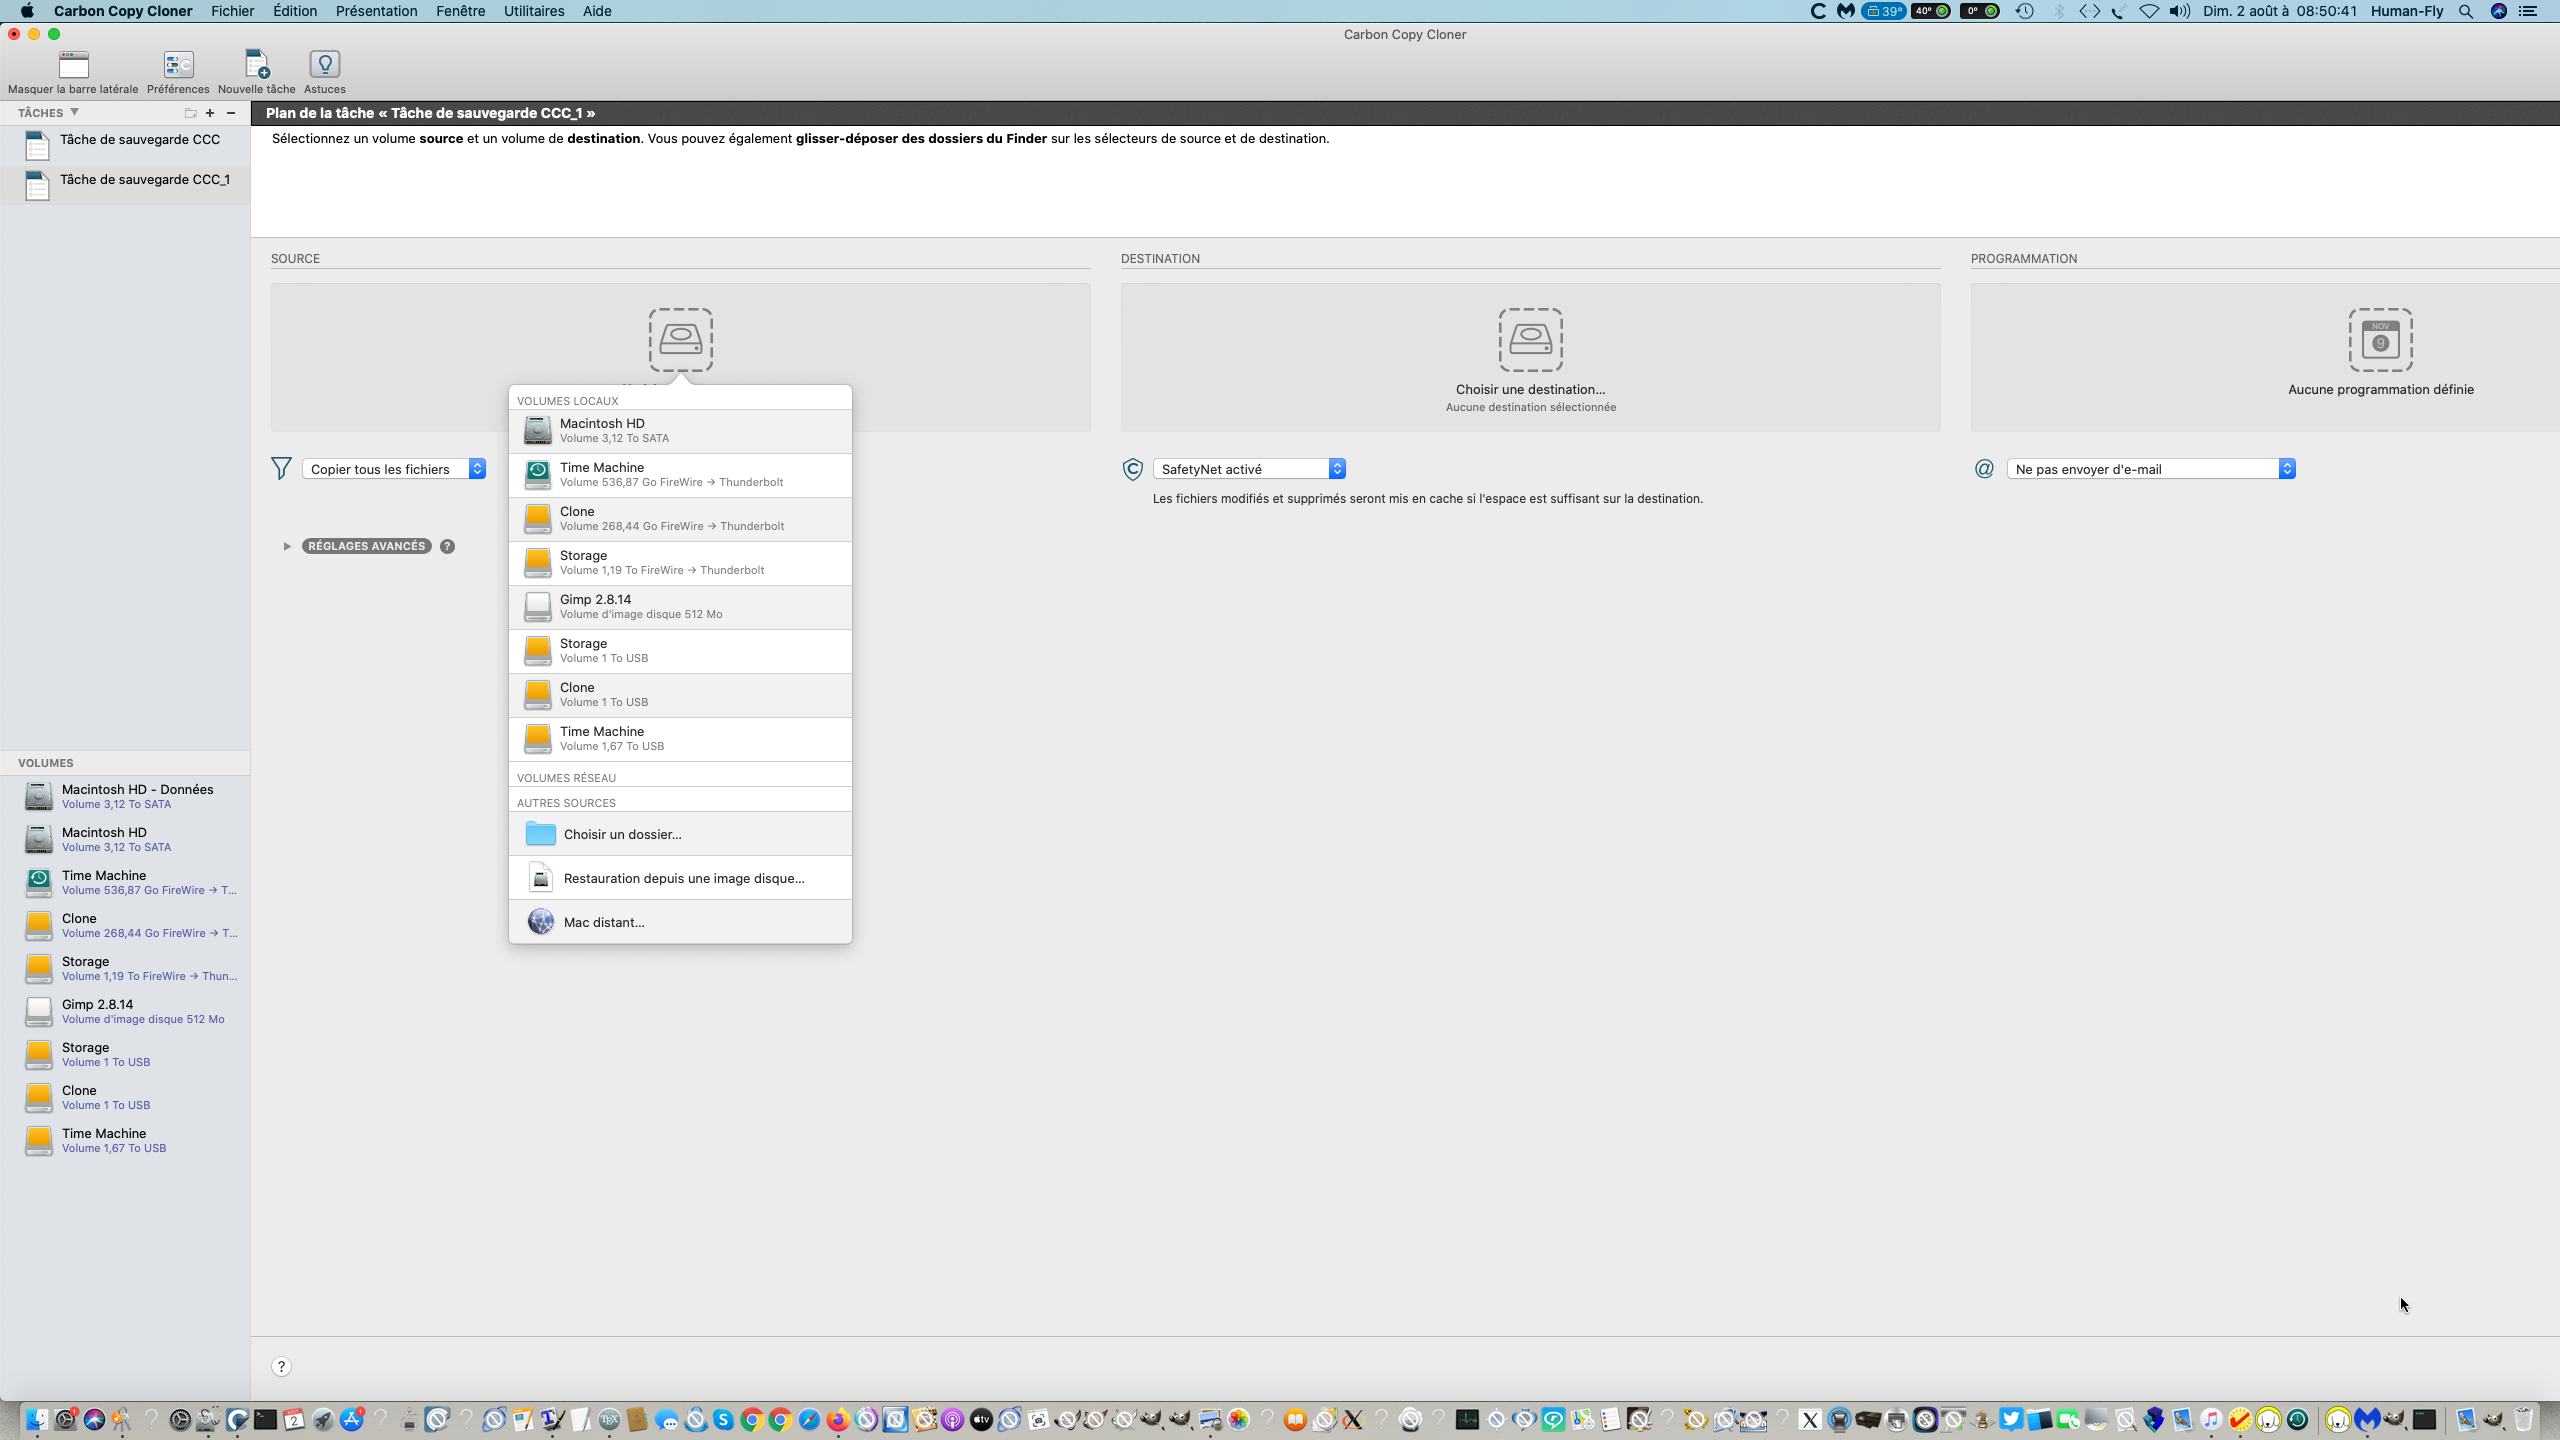Select Storage 1,19 To in source popup
Screen dimensions: 2560x1440
tap(680, 563)
